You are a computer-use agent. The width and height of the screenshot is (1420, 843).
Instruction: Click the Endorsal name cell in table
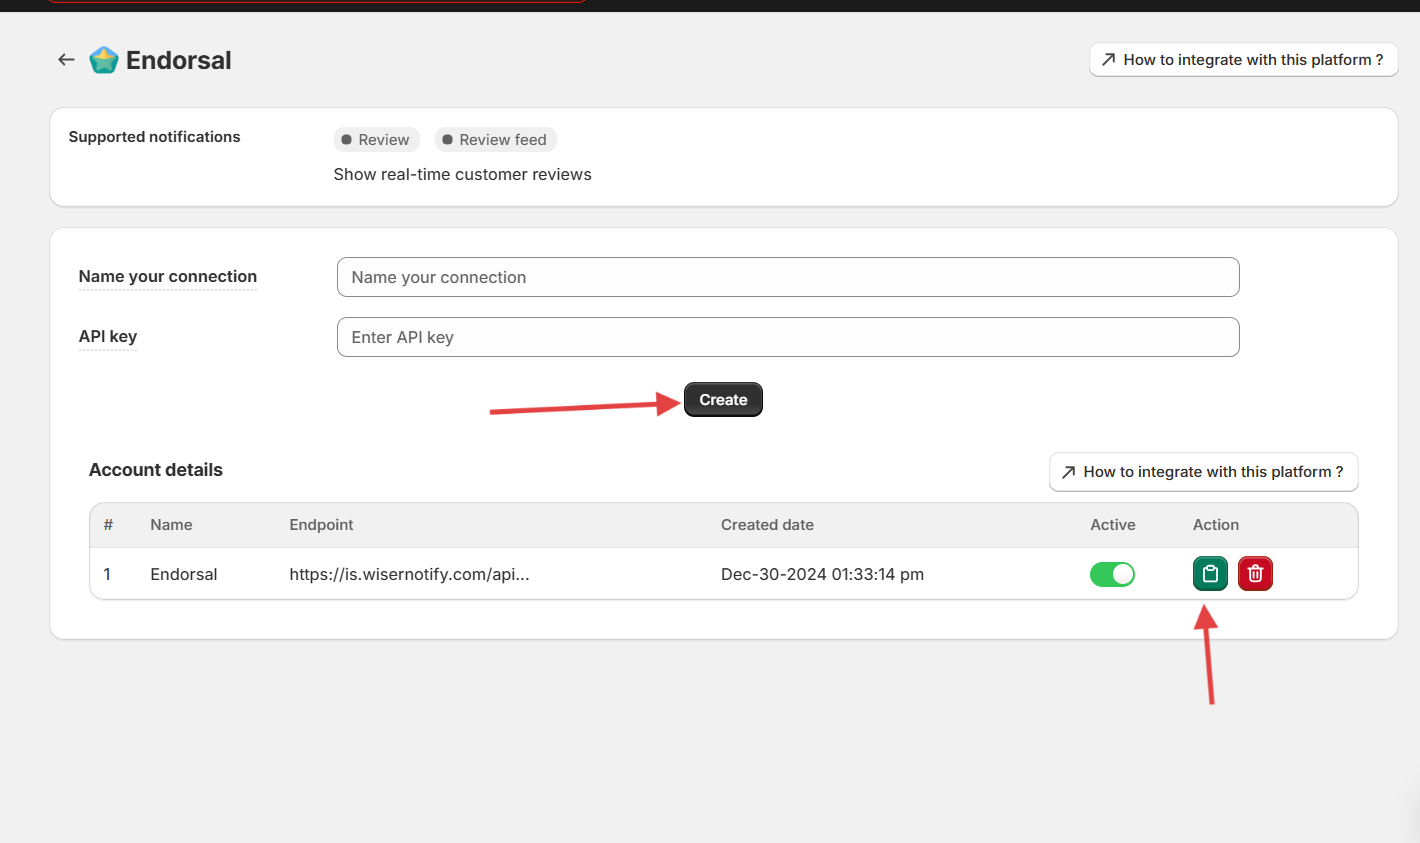184,574
